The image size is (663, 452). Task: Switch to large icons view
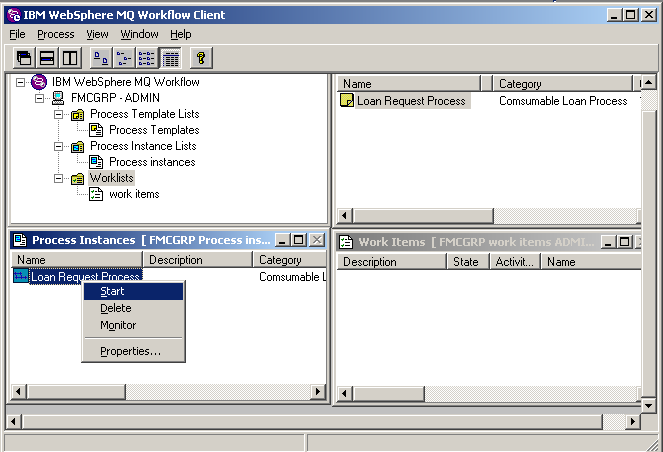click(101, 58)
